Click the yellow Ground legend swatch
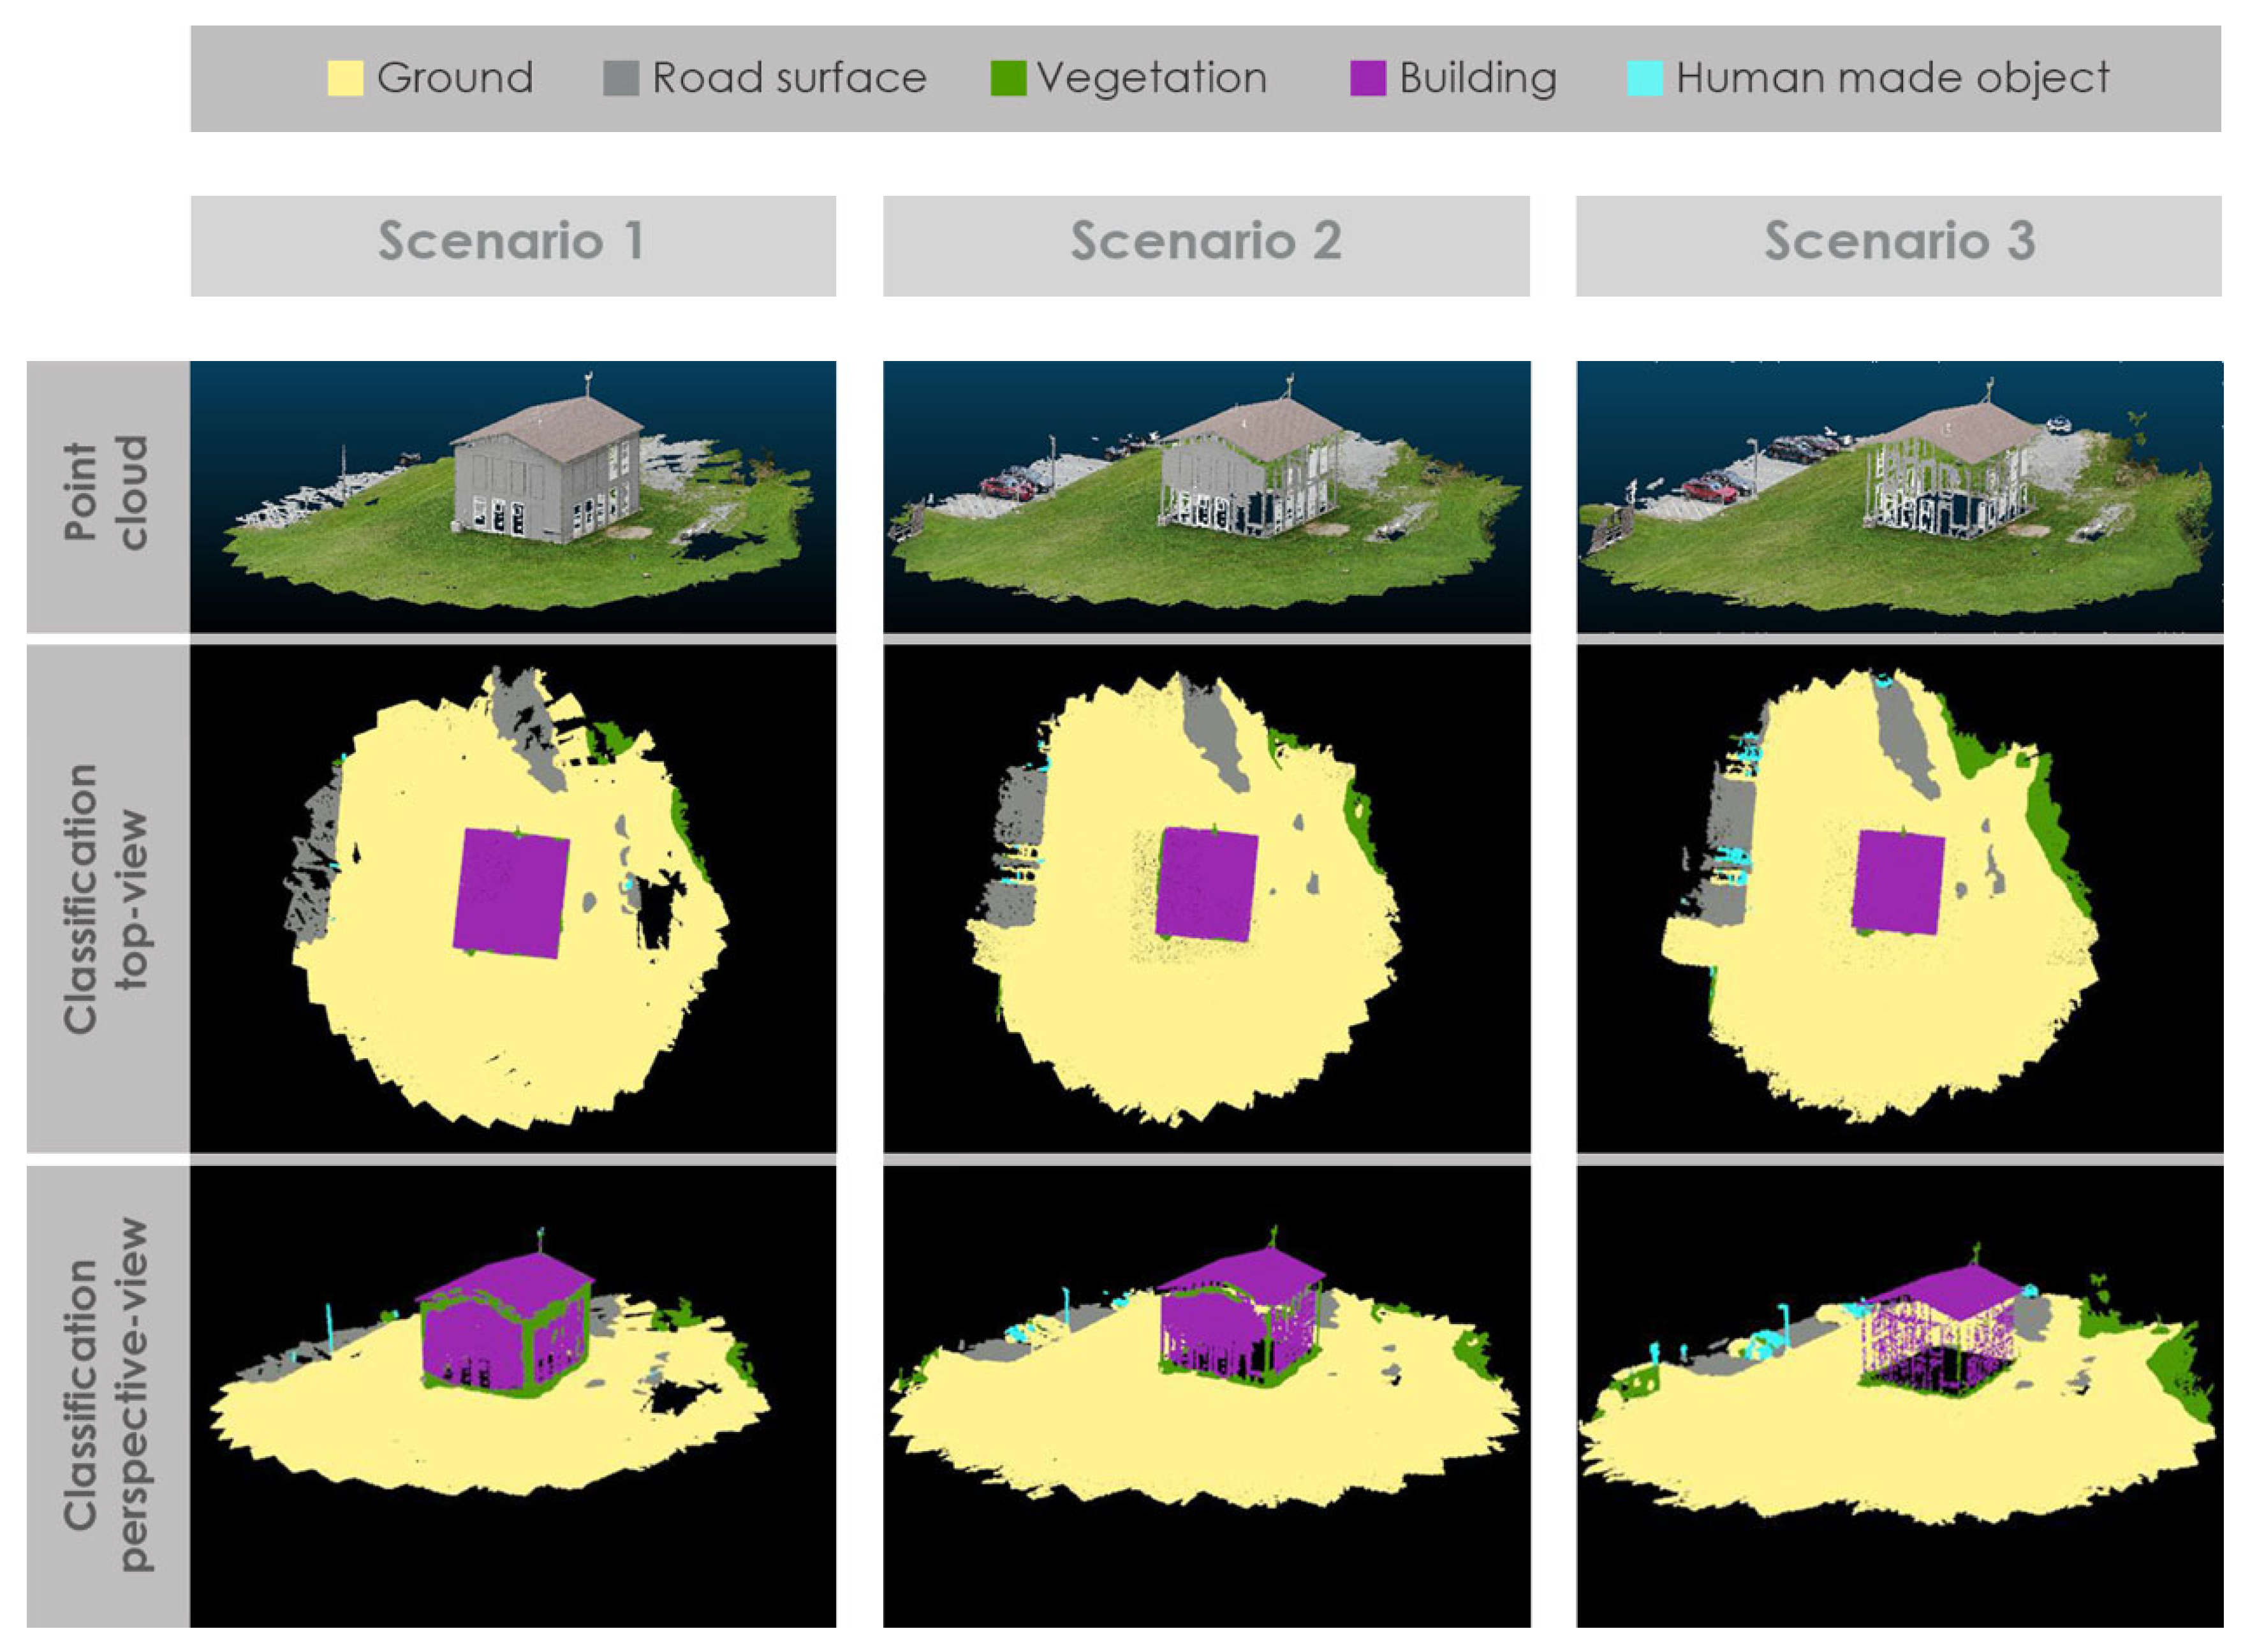This screenshot has height=1652, width=2250. (x=345, y=79)
